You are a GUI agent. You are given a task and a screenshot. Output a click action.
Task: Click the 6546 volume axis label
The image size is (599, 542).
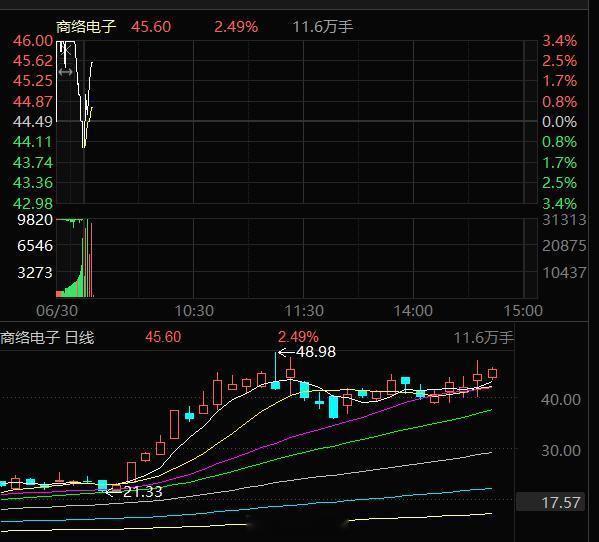click(35, 246)
